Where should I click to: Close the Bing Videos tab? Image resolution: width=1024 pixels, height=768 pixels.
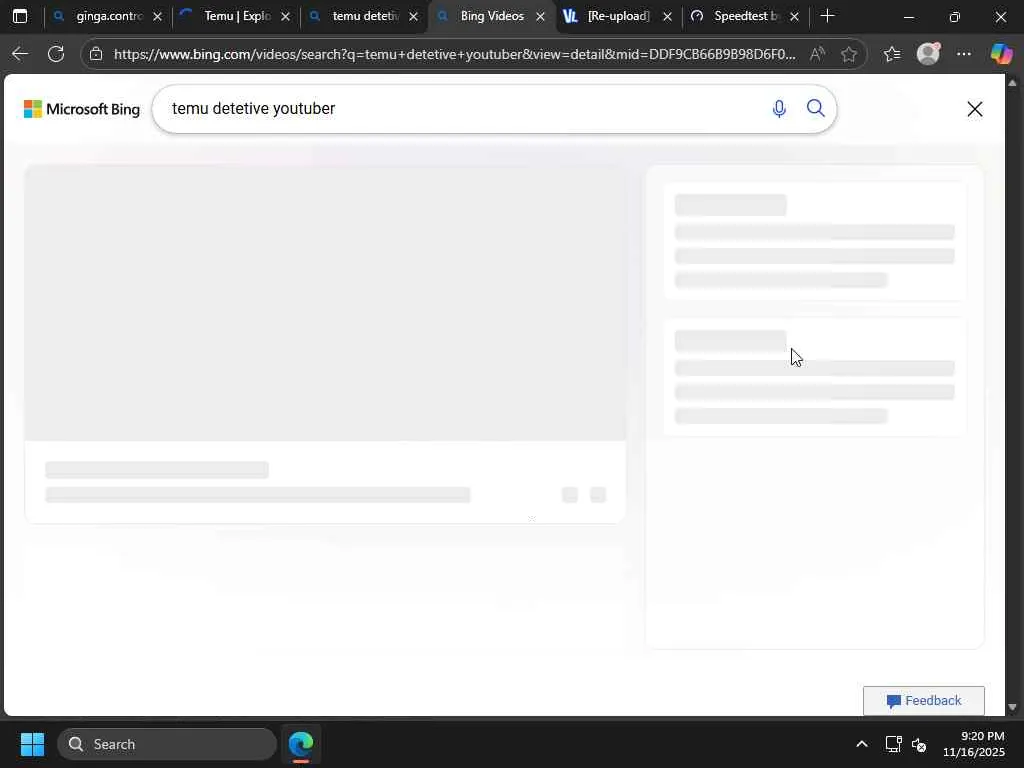[540, 17]
